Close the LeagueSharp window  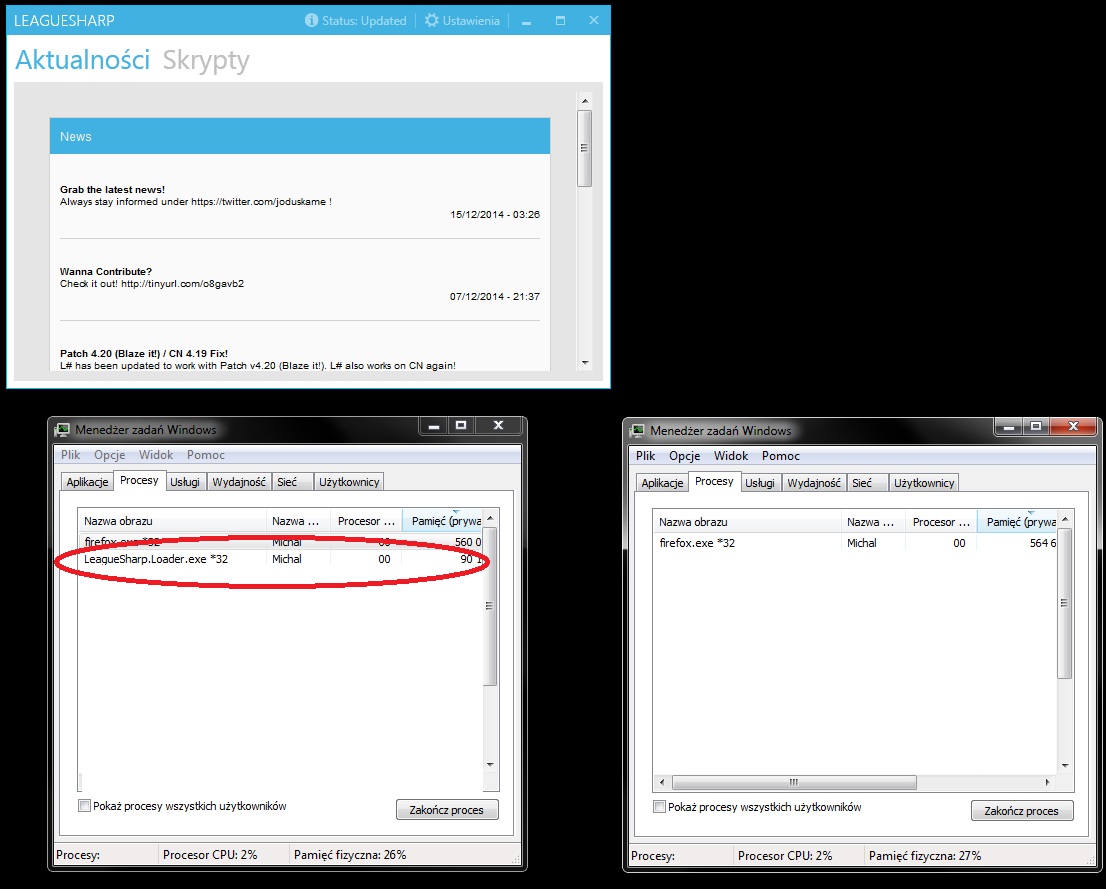(x=594, y=20)
